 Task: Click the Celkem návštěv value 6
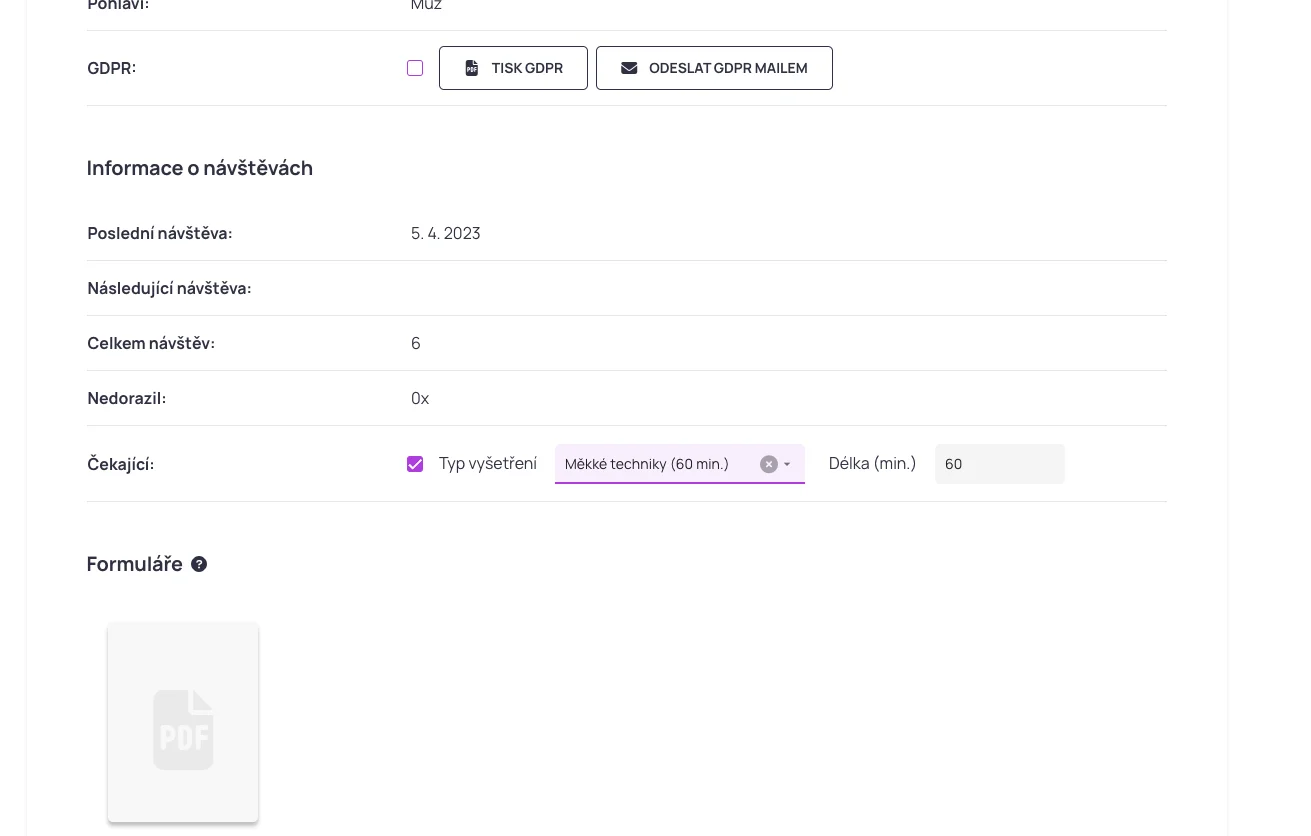coord(416,343)
